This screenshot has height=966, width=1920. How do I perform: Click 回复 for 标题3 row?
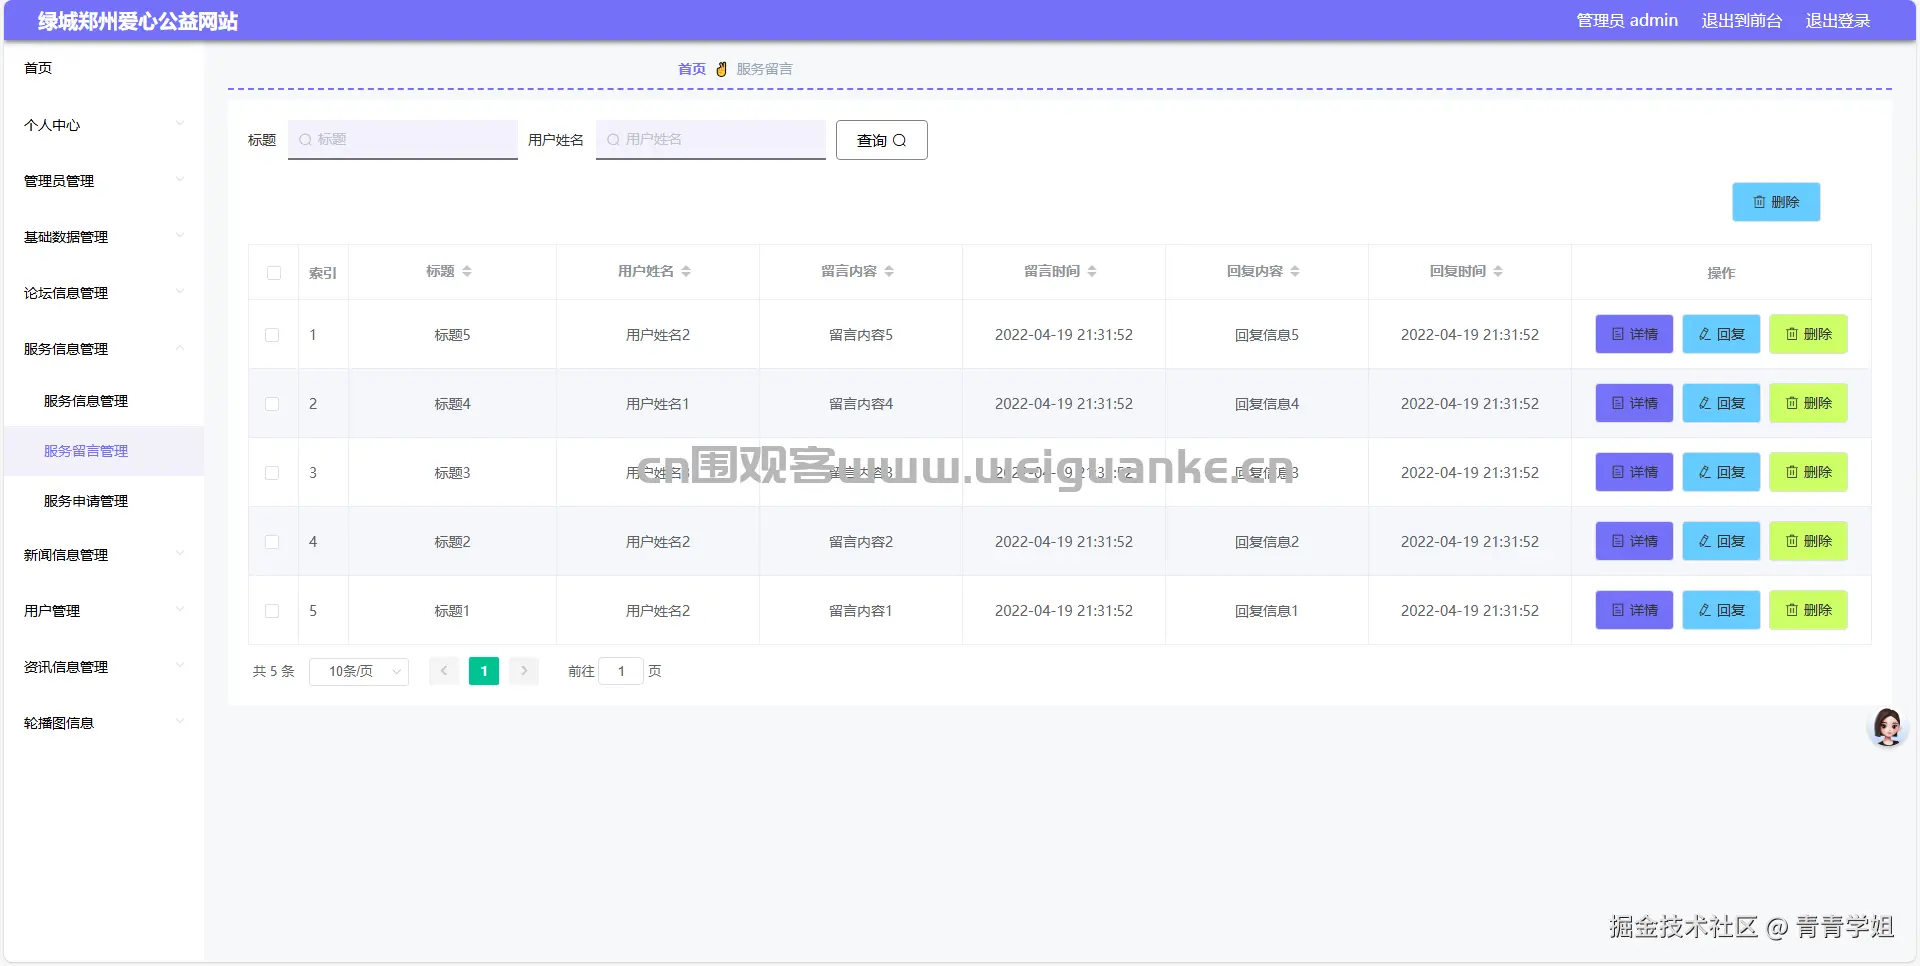(x=1721, y=473)
